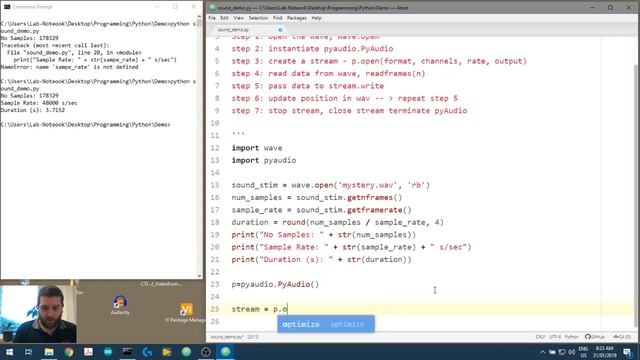The height and width of the screenshot is (360, 640).
Task: Open Atom's View menu
Action: click(238, 18)
